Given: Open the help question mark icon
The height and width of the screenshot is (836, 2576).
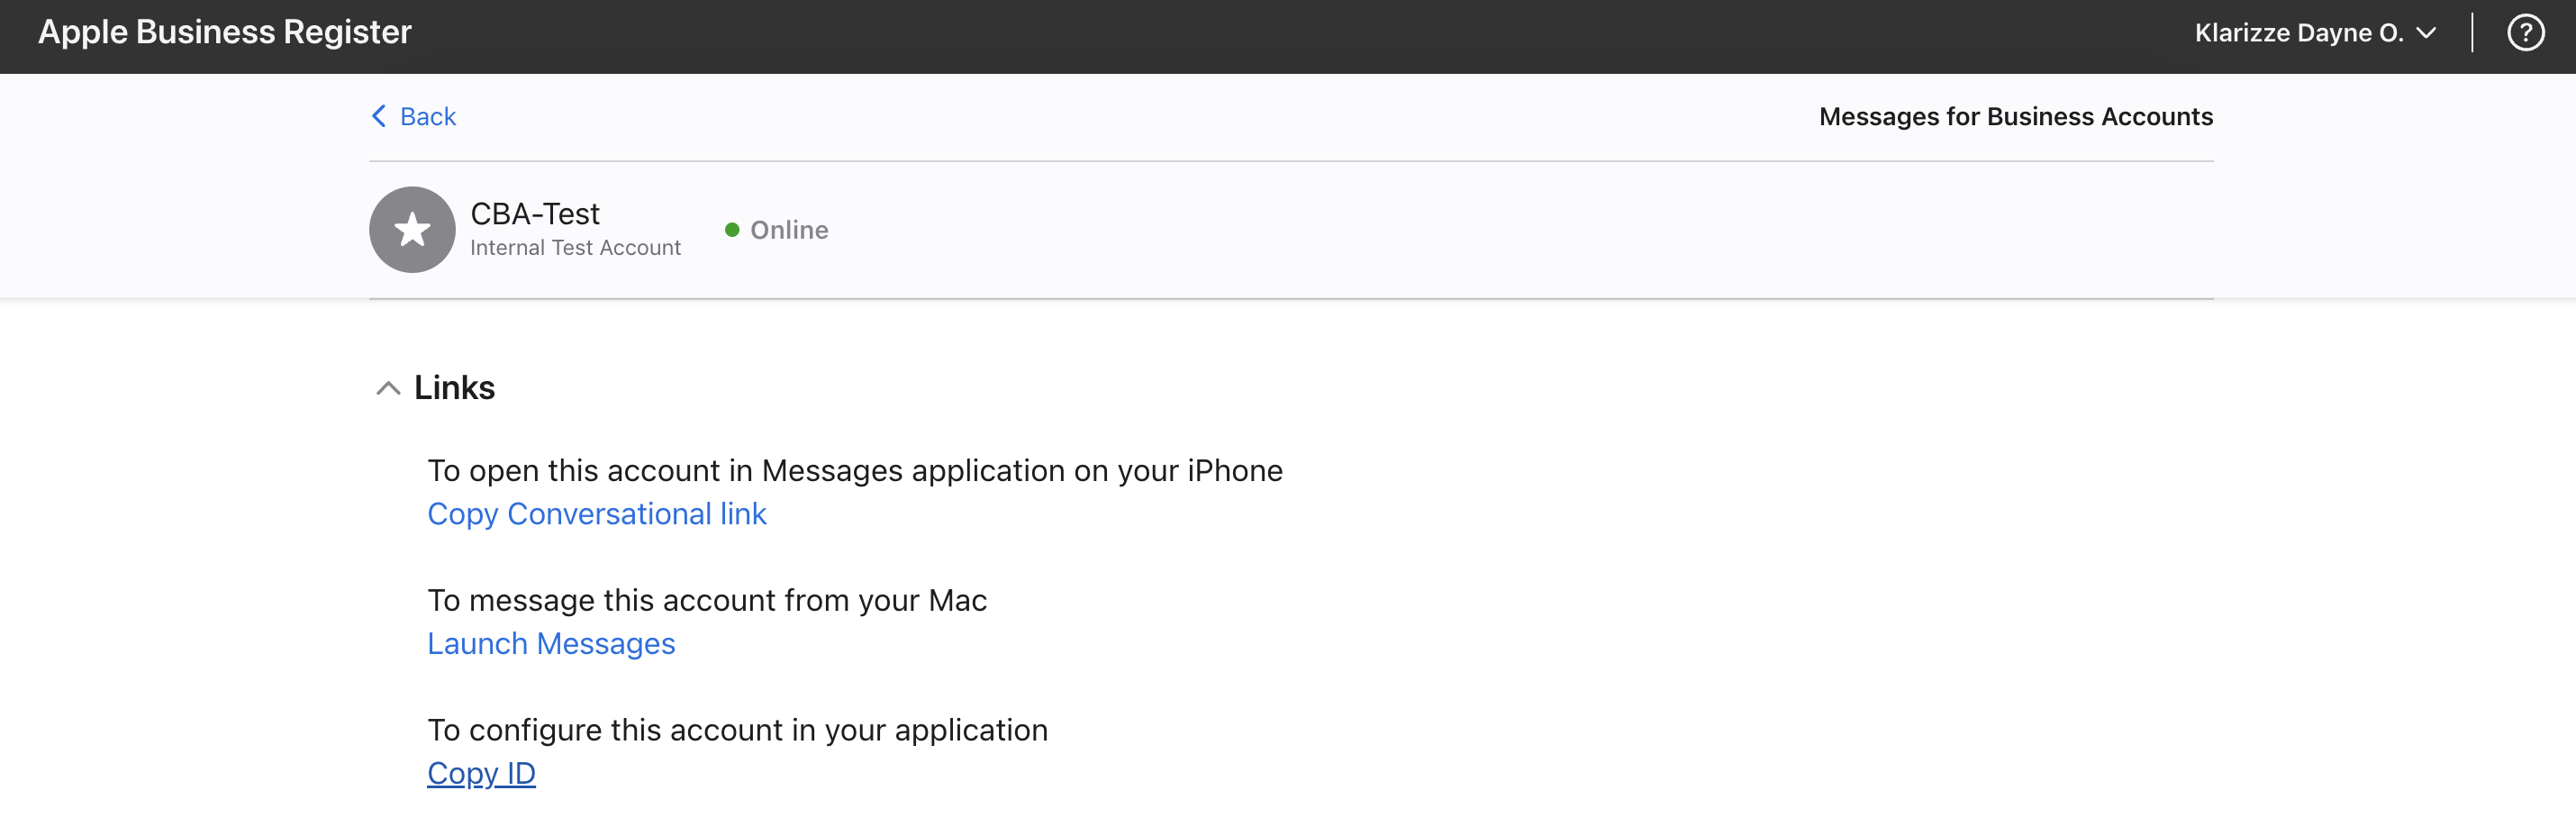Looking at the screenshot, I should click(x=2525, y=32).
